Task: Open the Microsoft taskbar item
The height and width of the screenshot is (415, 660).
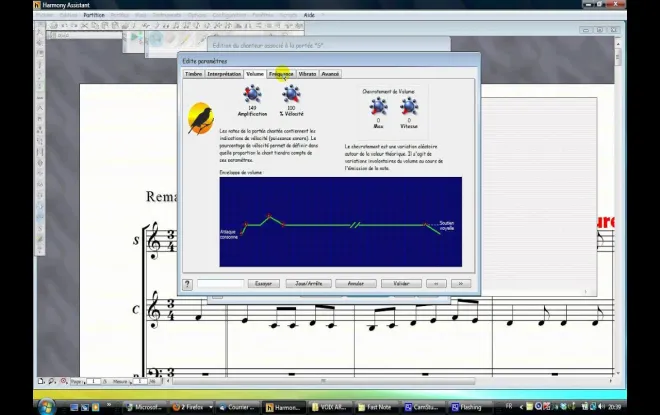Action: coord(144,407)
